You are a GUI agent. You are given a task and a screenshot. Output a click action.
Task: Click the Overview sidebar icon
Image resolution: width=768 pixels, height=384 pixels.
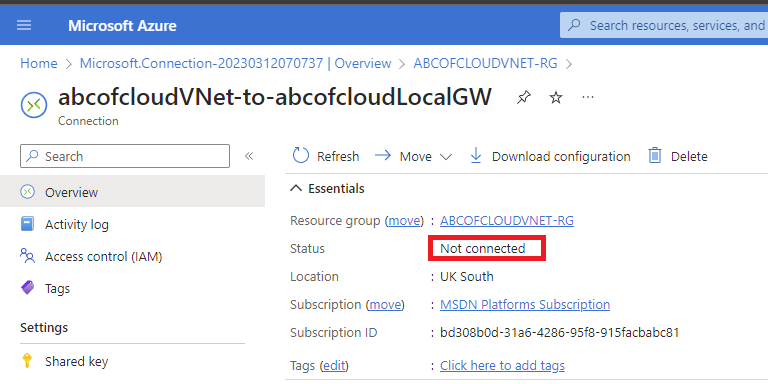[27, 192]
